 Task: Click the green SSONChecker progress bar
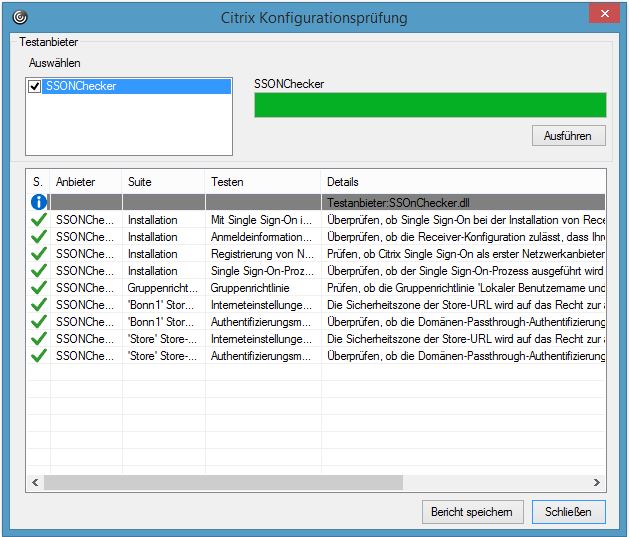coord(430,105)
